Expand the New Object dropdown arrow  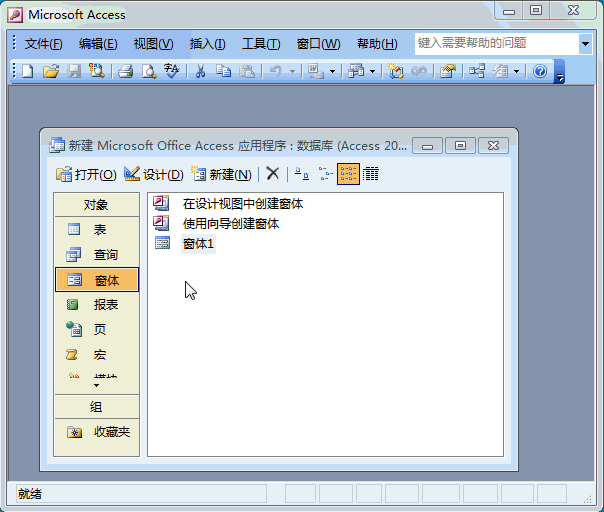[x=517, y=72]
